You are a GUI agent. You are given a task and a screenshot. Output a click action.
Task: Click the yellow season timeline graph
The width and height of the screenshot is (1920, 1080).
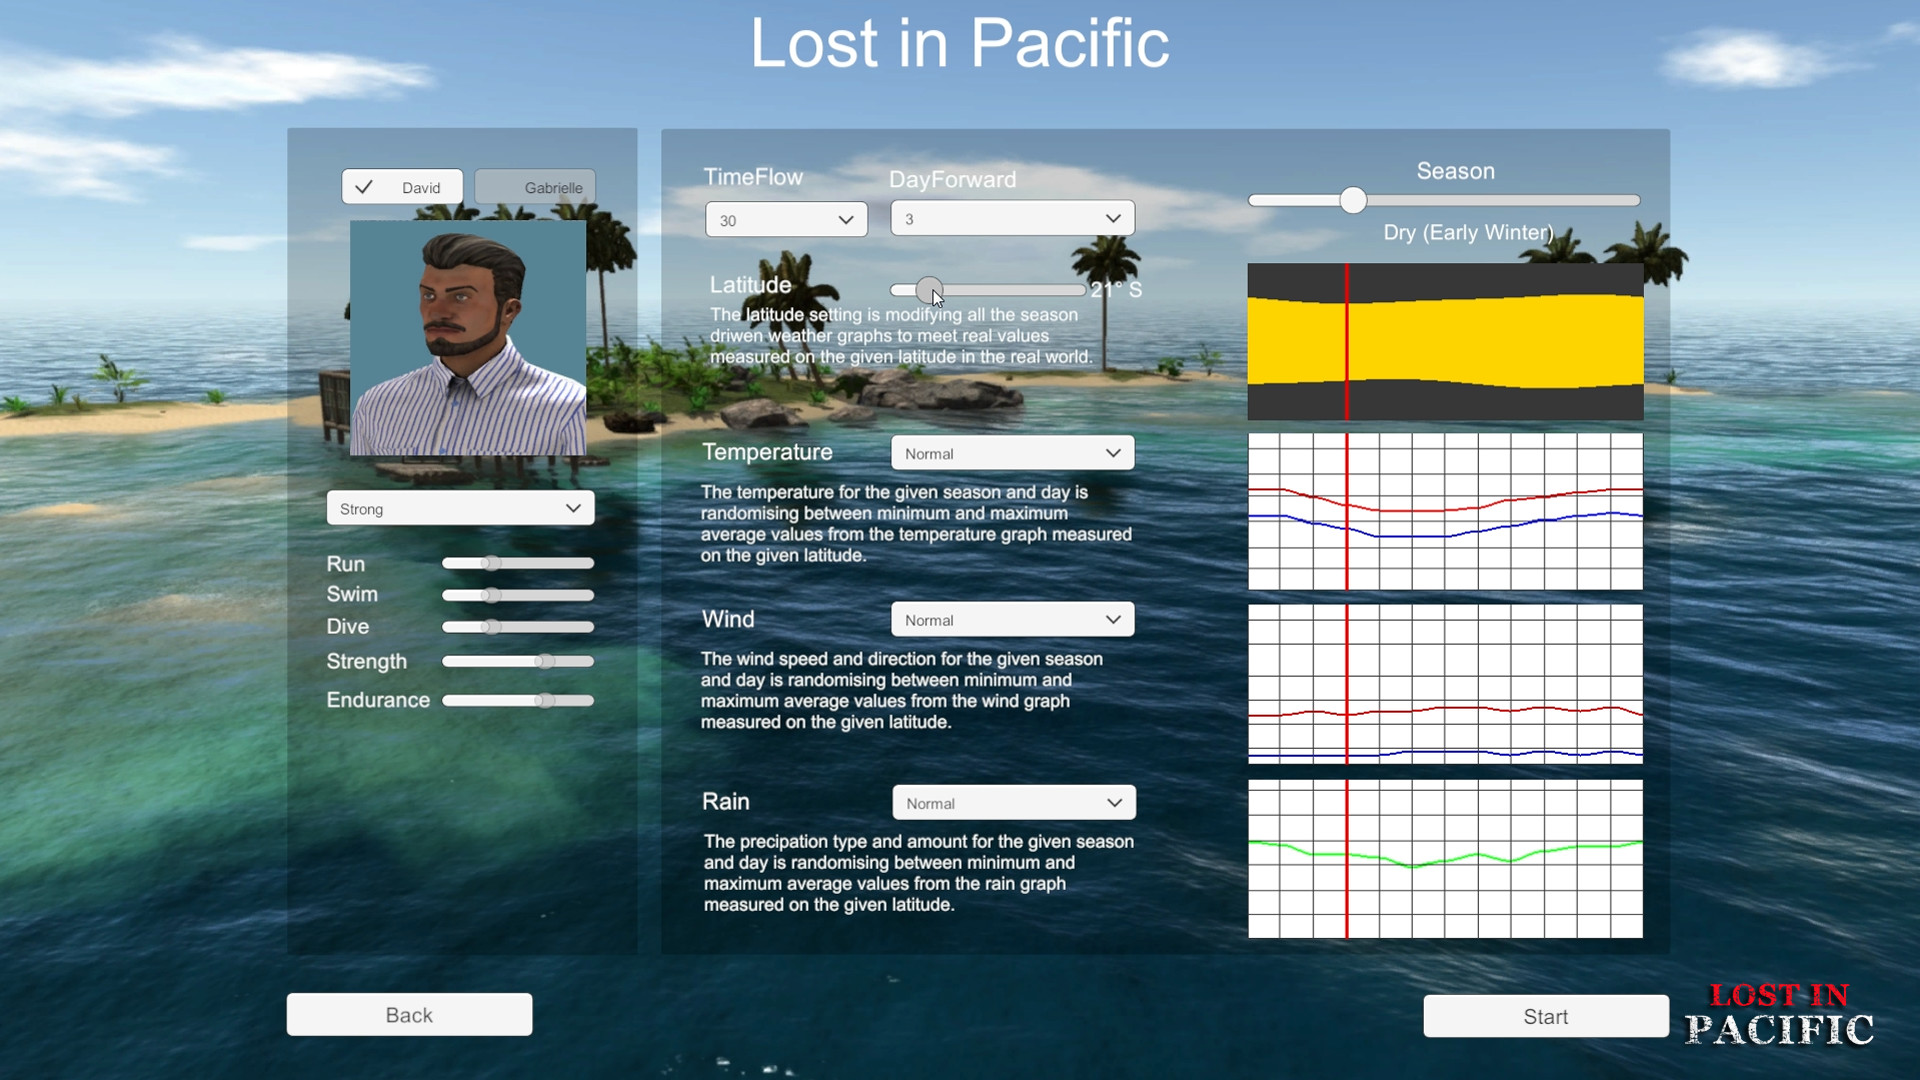pos(1445,341)
